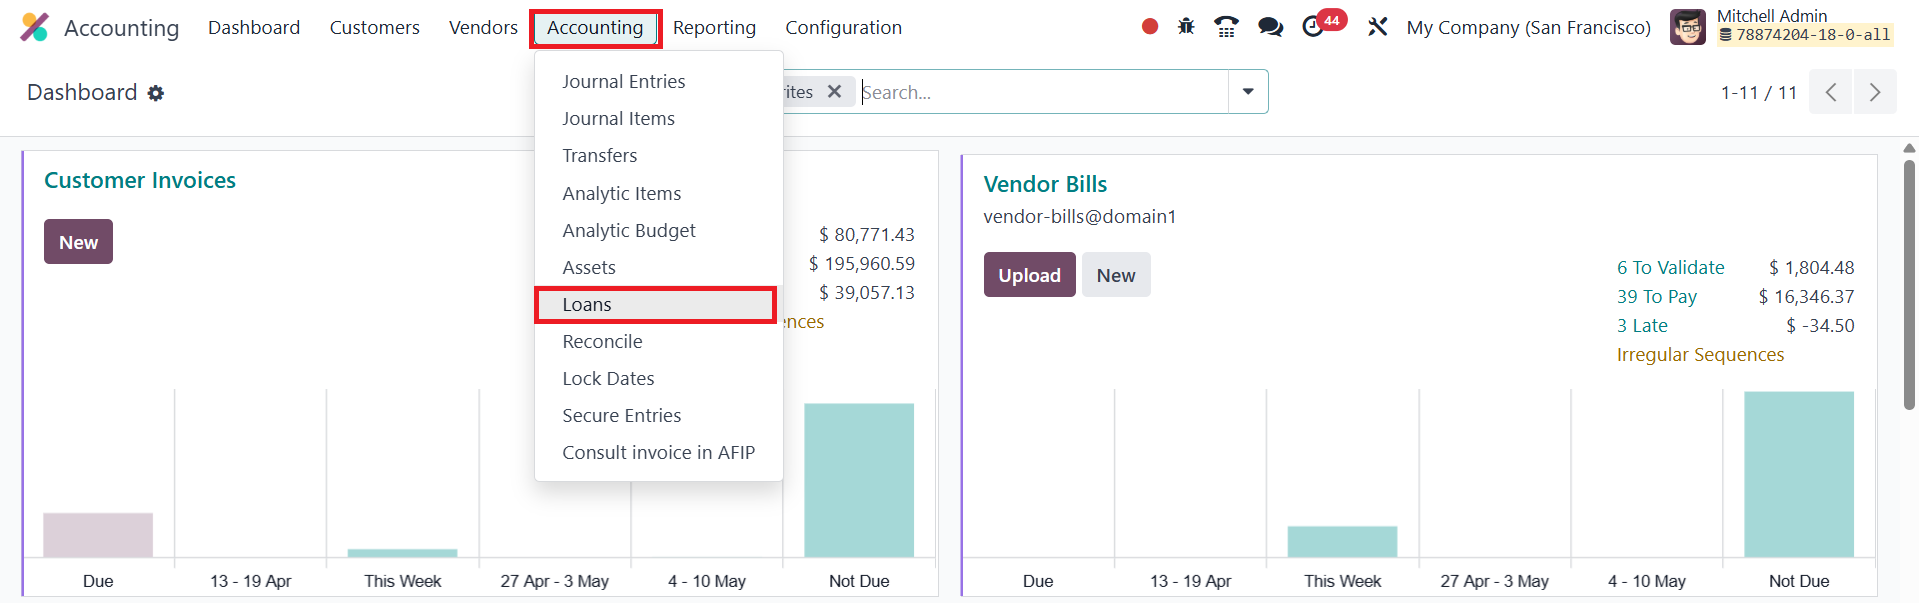Viewport: 1919px width, 603px height.
Task: Click the wrench tools icon
Action: [1378, 27]
